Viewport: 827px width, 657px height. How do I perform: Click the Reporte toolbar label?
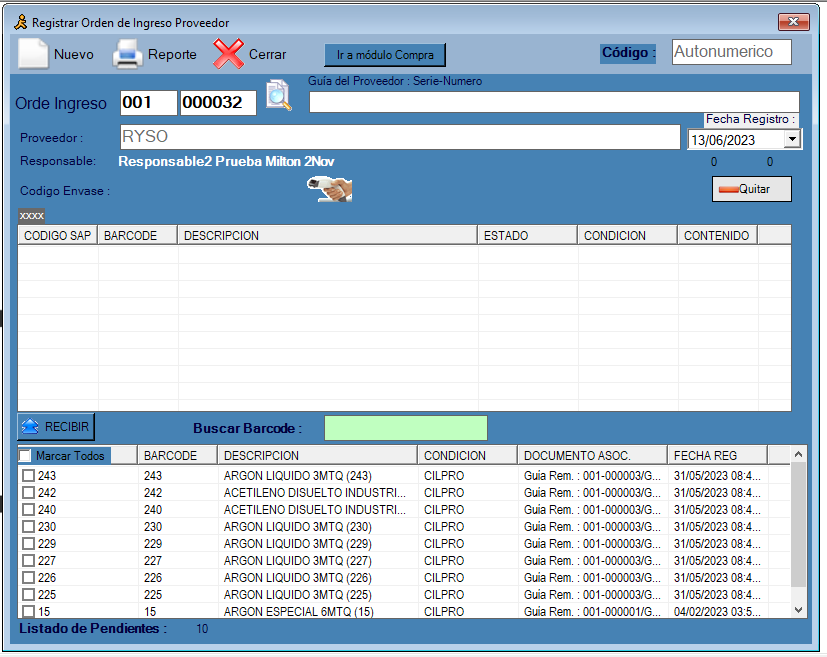[172, 54]
